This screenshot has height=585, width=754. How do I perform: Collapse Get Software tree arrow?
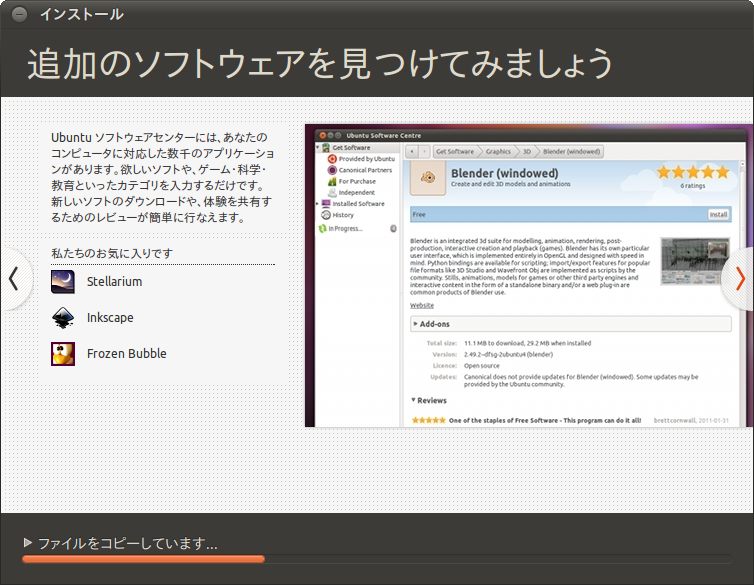pos(317,147)
